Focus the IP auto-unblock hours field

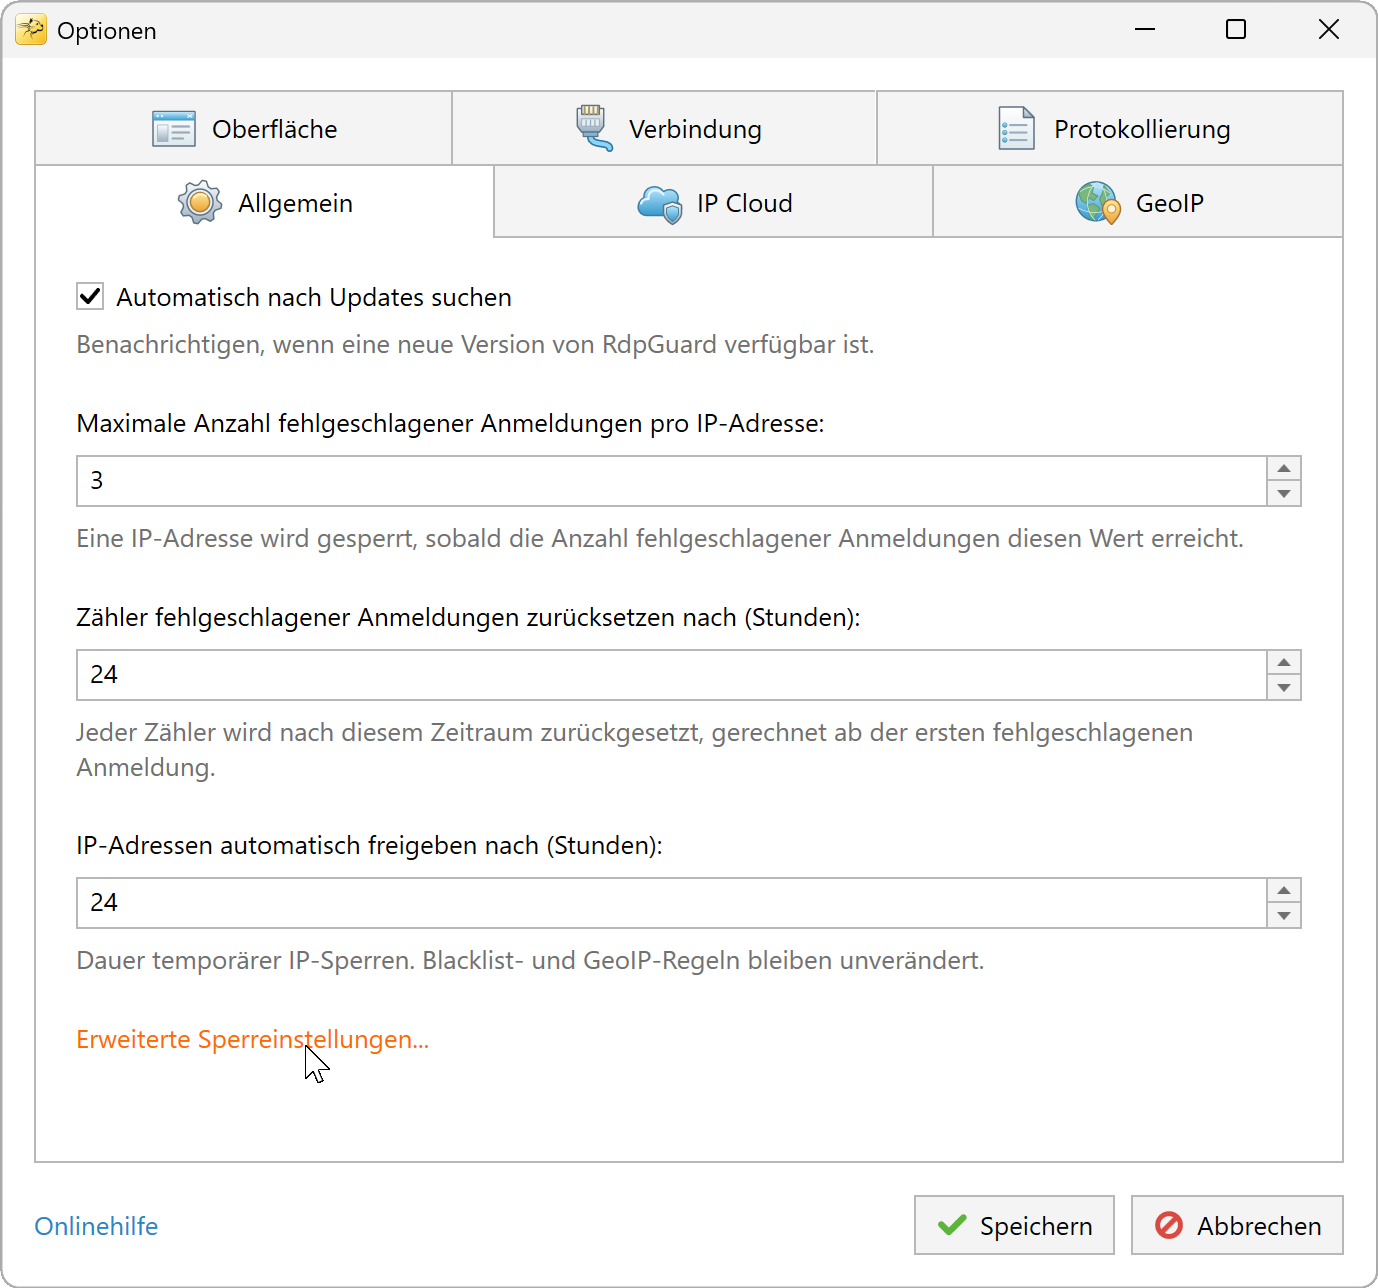[672, 903]
